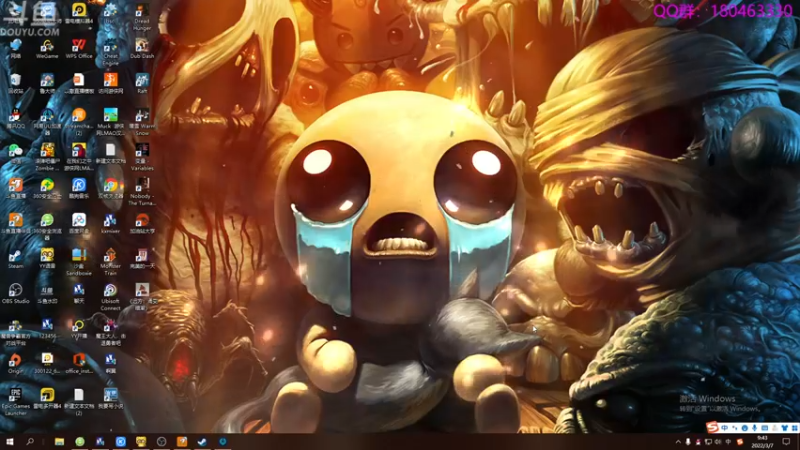Launch WeGame from the desktop
Screen dimensions: 800x450
tap(47, 49)
